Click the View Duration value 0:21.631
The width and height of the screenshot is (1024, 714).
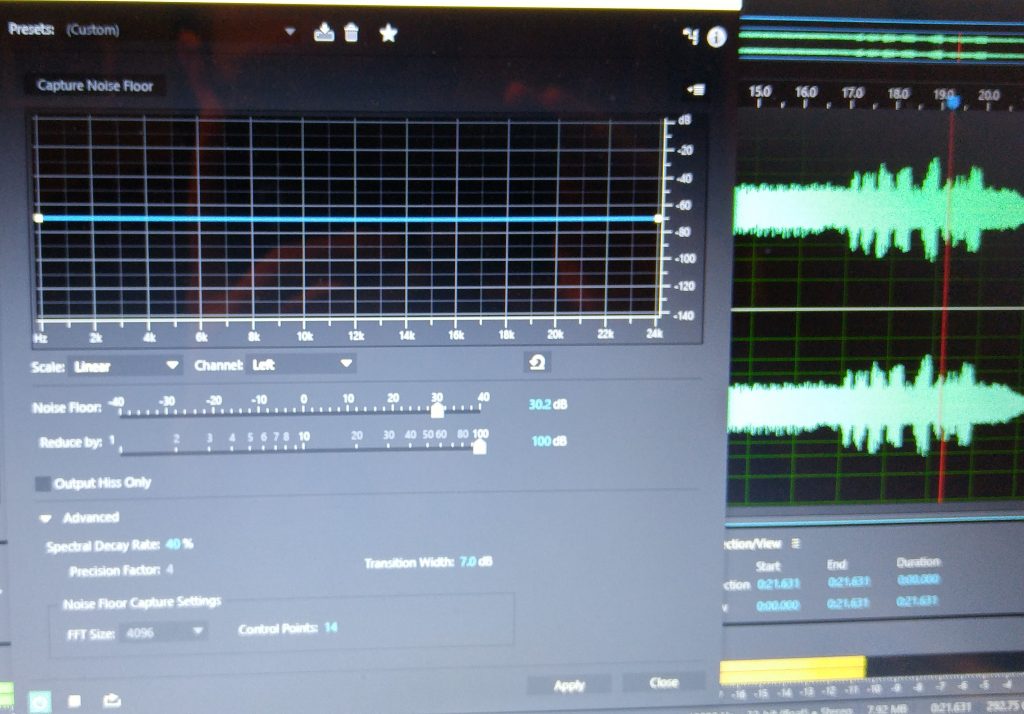pos(917,600)
